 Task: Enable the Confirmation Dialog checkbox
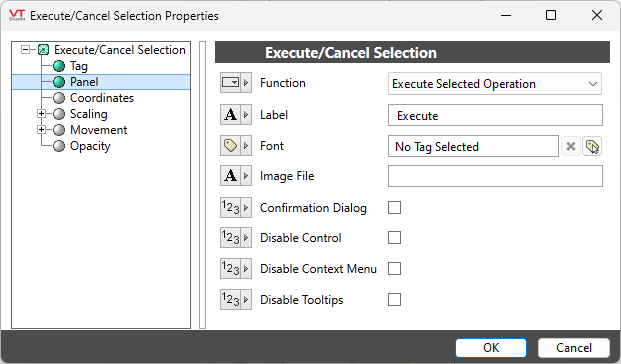[394, 208]
